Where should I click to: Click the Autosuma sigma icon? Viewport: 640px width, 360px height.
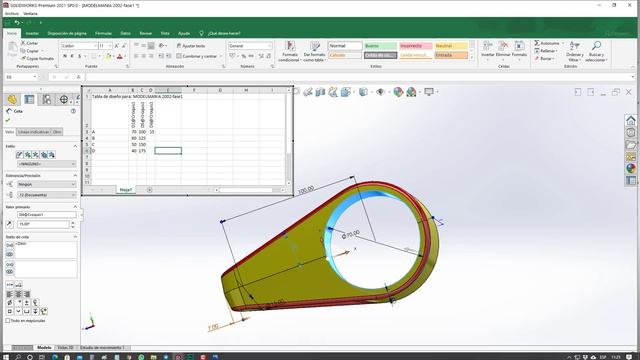coord(537,43)
